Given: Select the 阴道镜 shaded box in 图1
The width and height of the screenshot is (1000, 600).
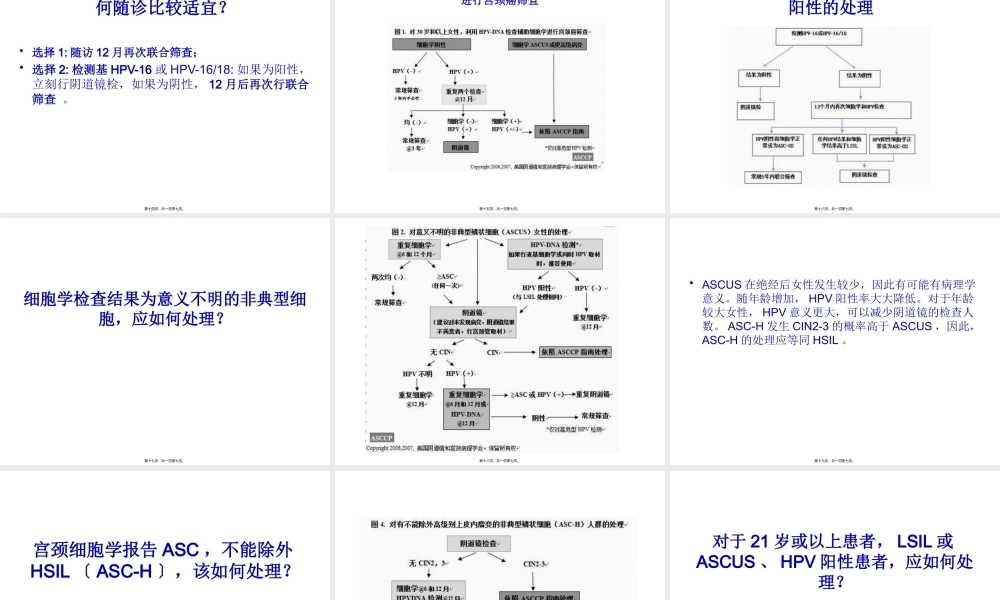Looking at the screenshot, I should (461, 147).
